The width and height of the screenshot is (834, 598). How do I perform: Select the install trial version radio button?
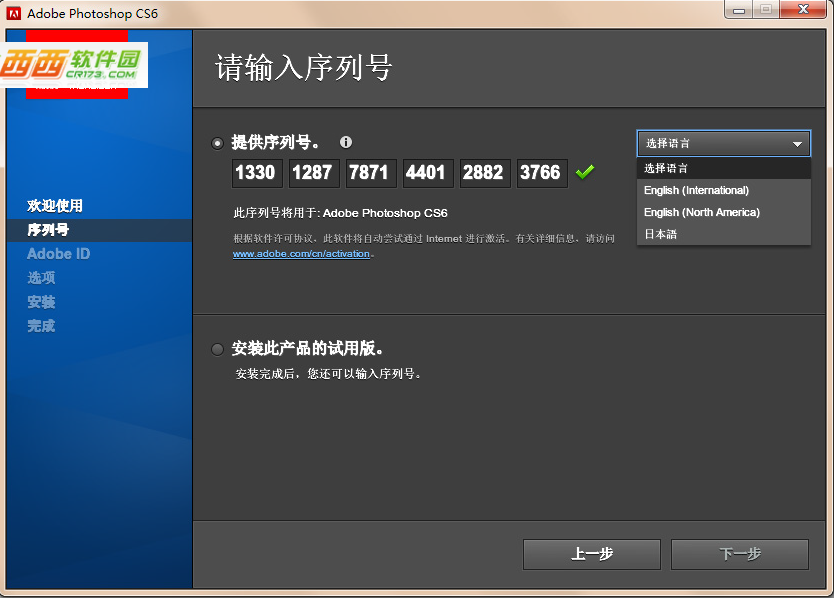click(217, 349)
